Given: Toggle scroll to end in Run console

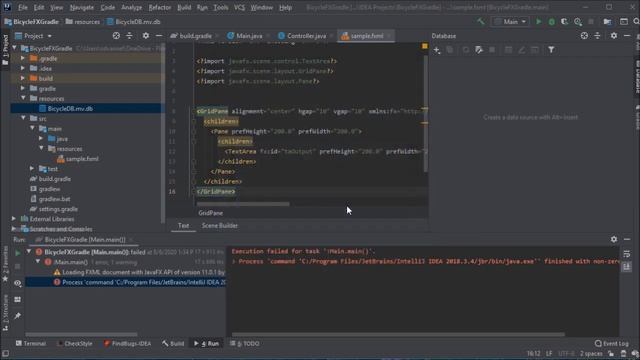Looking at the screenshot, I should click(x=627, y=267).
